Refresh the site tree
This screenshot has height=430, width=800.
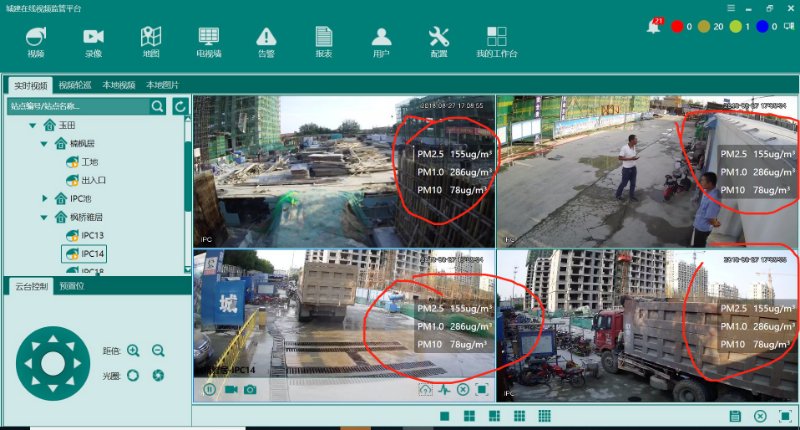click(180, 106)
